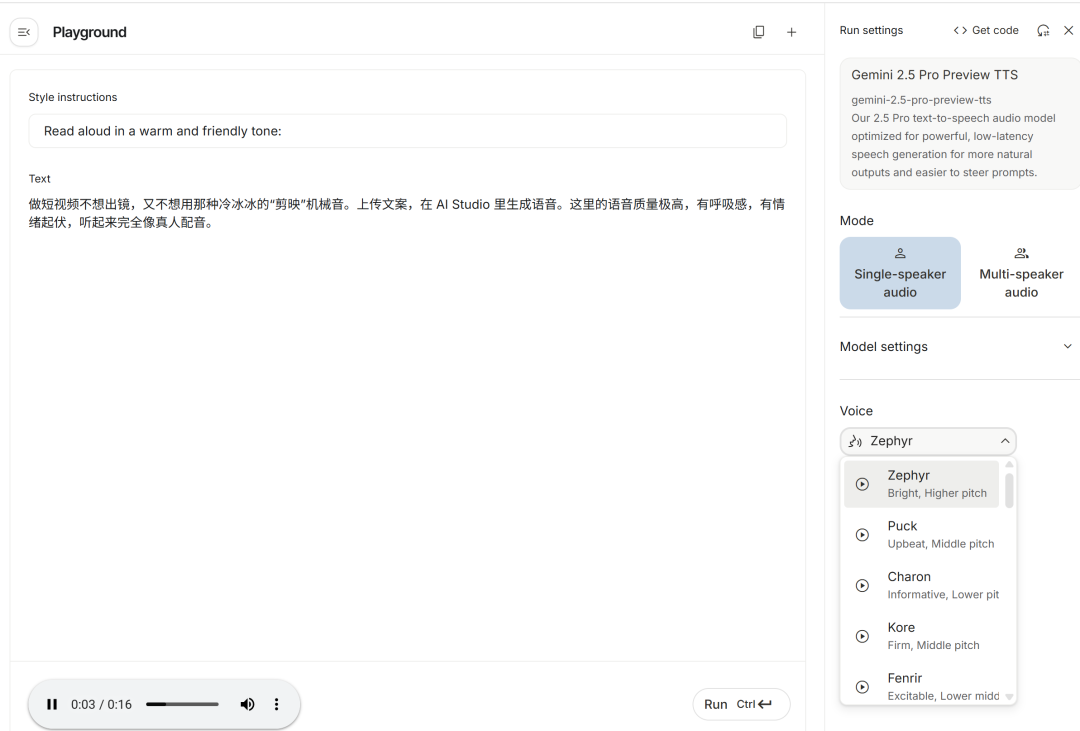The width and height of the screenshot is (1080, 731).
Task: Click the voice list scroll down arrow
Action: (1009, 697)
